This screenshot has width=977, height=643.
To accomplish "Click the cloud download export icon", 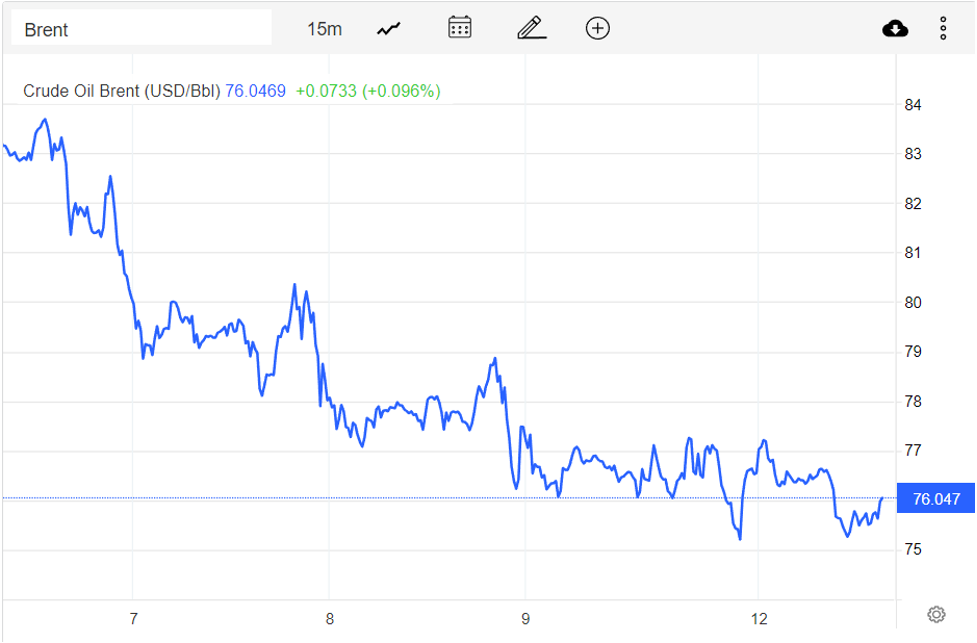I will pos(894,28).
